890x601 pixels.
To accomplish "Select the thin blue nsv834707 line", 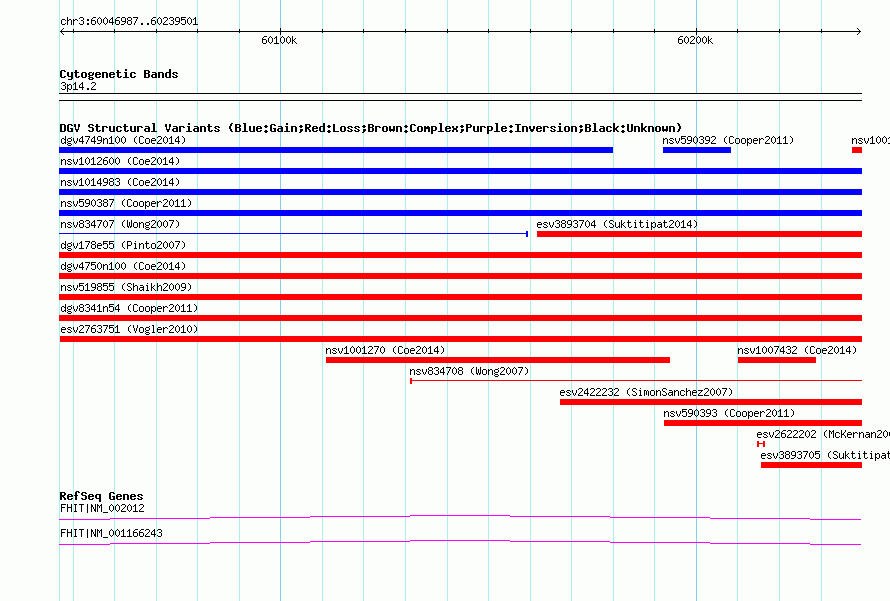I will point(293,234).
